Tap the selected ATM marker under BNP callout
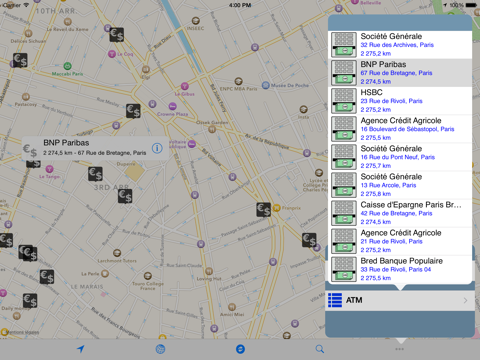 tap(95, 174)
